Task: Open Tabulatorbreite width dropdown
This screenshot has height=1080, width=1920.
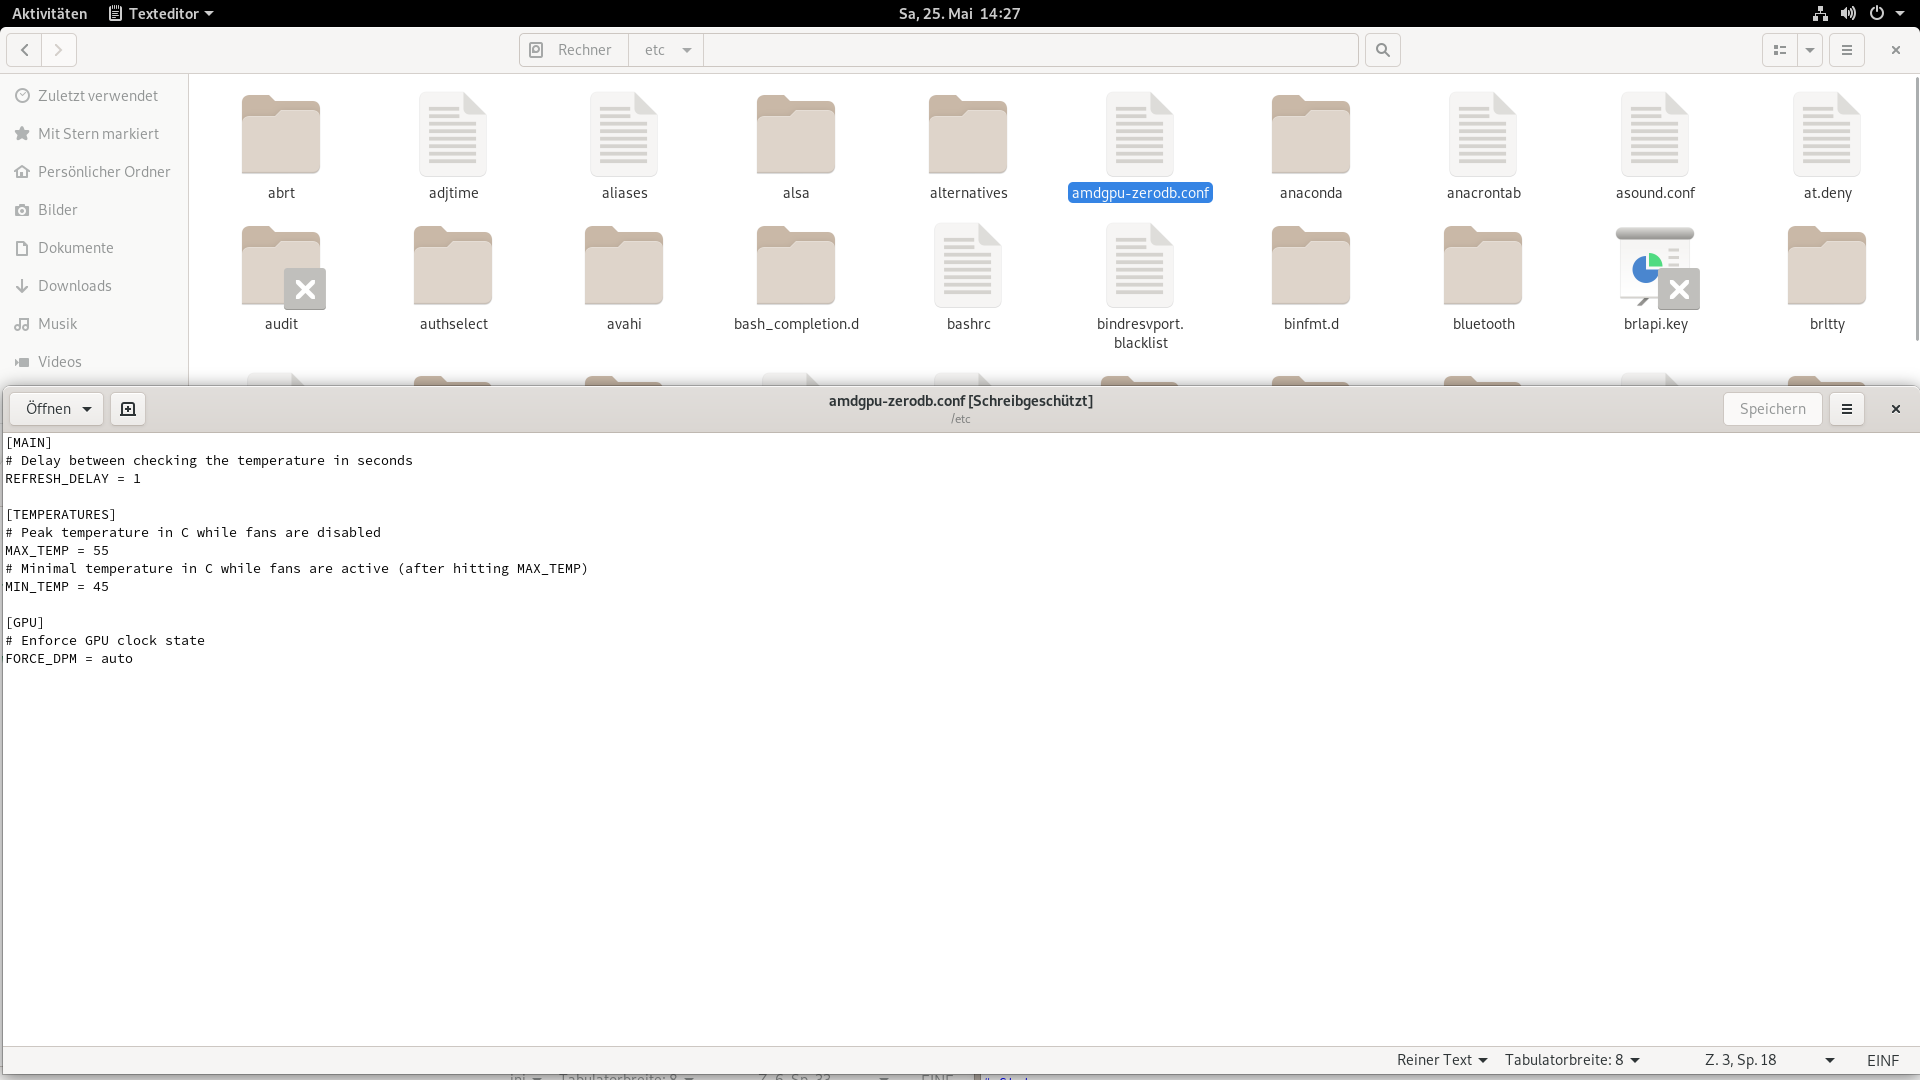Action: pyautogui.click(x=1572, y=1060)
